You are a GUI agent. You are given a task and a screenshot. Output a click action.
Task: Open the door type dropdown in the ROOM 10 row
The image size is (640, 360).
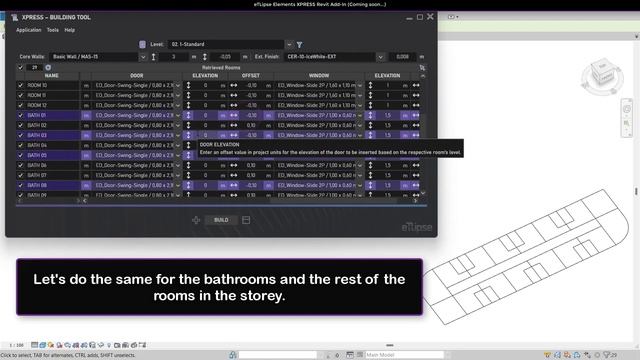pyautogui.click(x=178, y=85)
